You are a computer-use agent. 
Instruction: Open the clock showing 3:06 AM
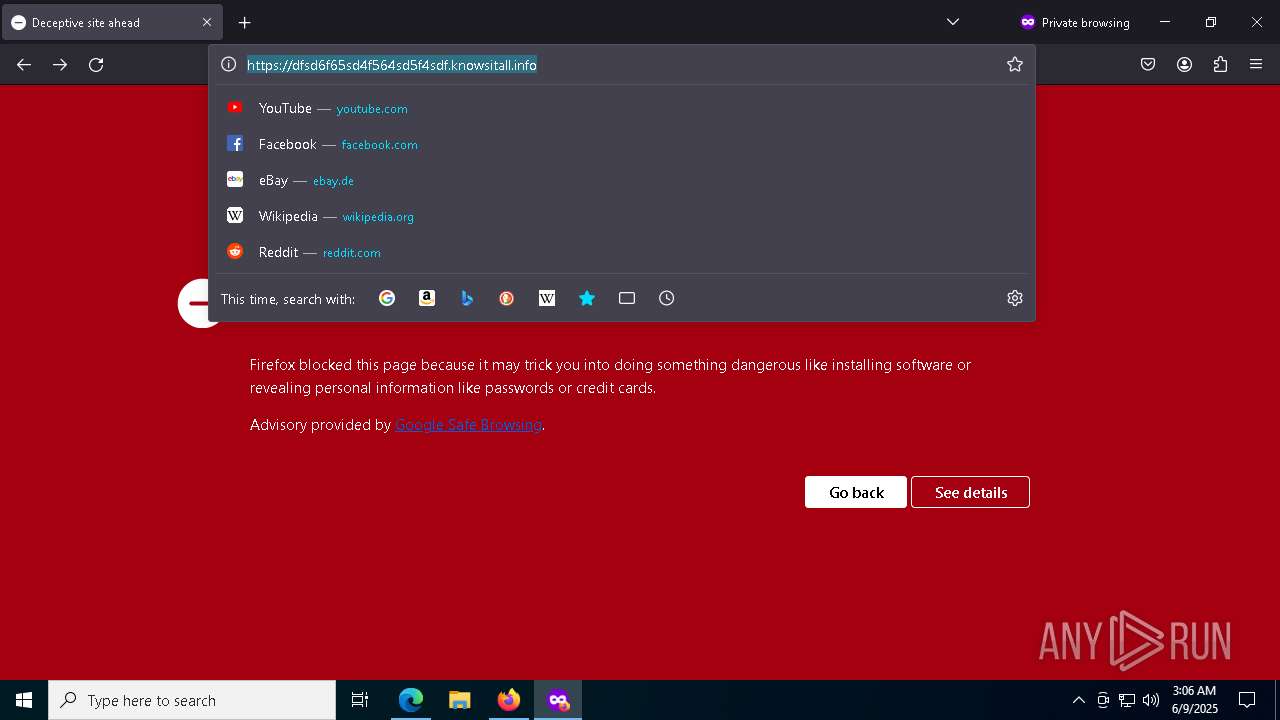[x=1194, y=700]
